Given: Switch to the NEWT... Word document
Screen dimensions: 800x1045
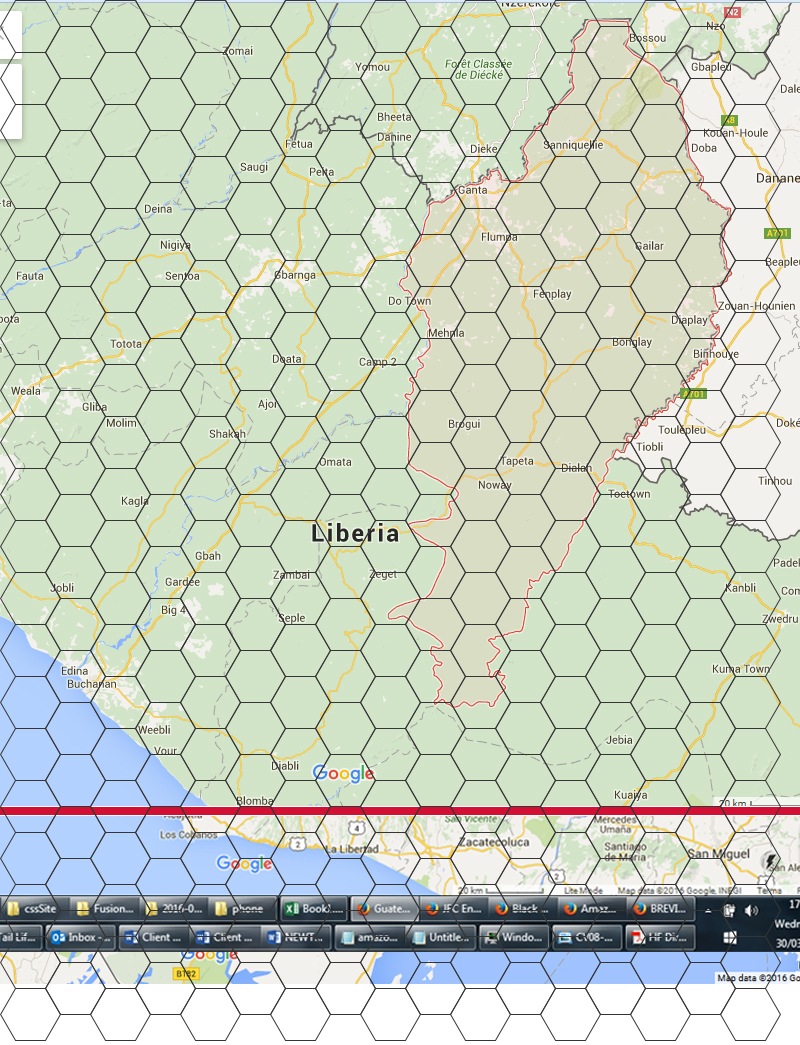Looking at the screenshot, I should (295, 938).
